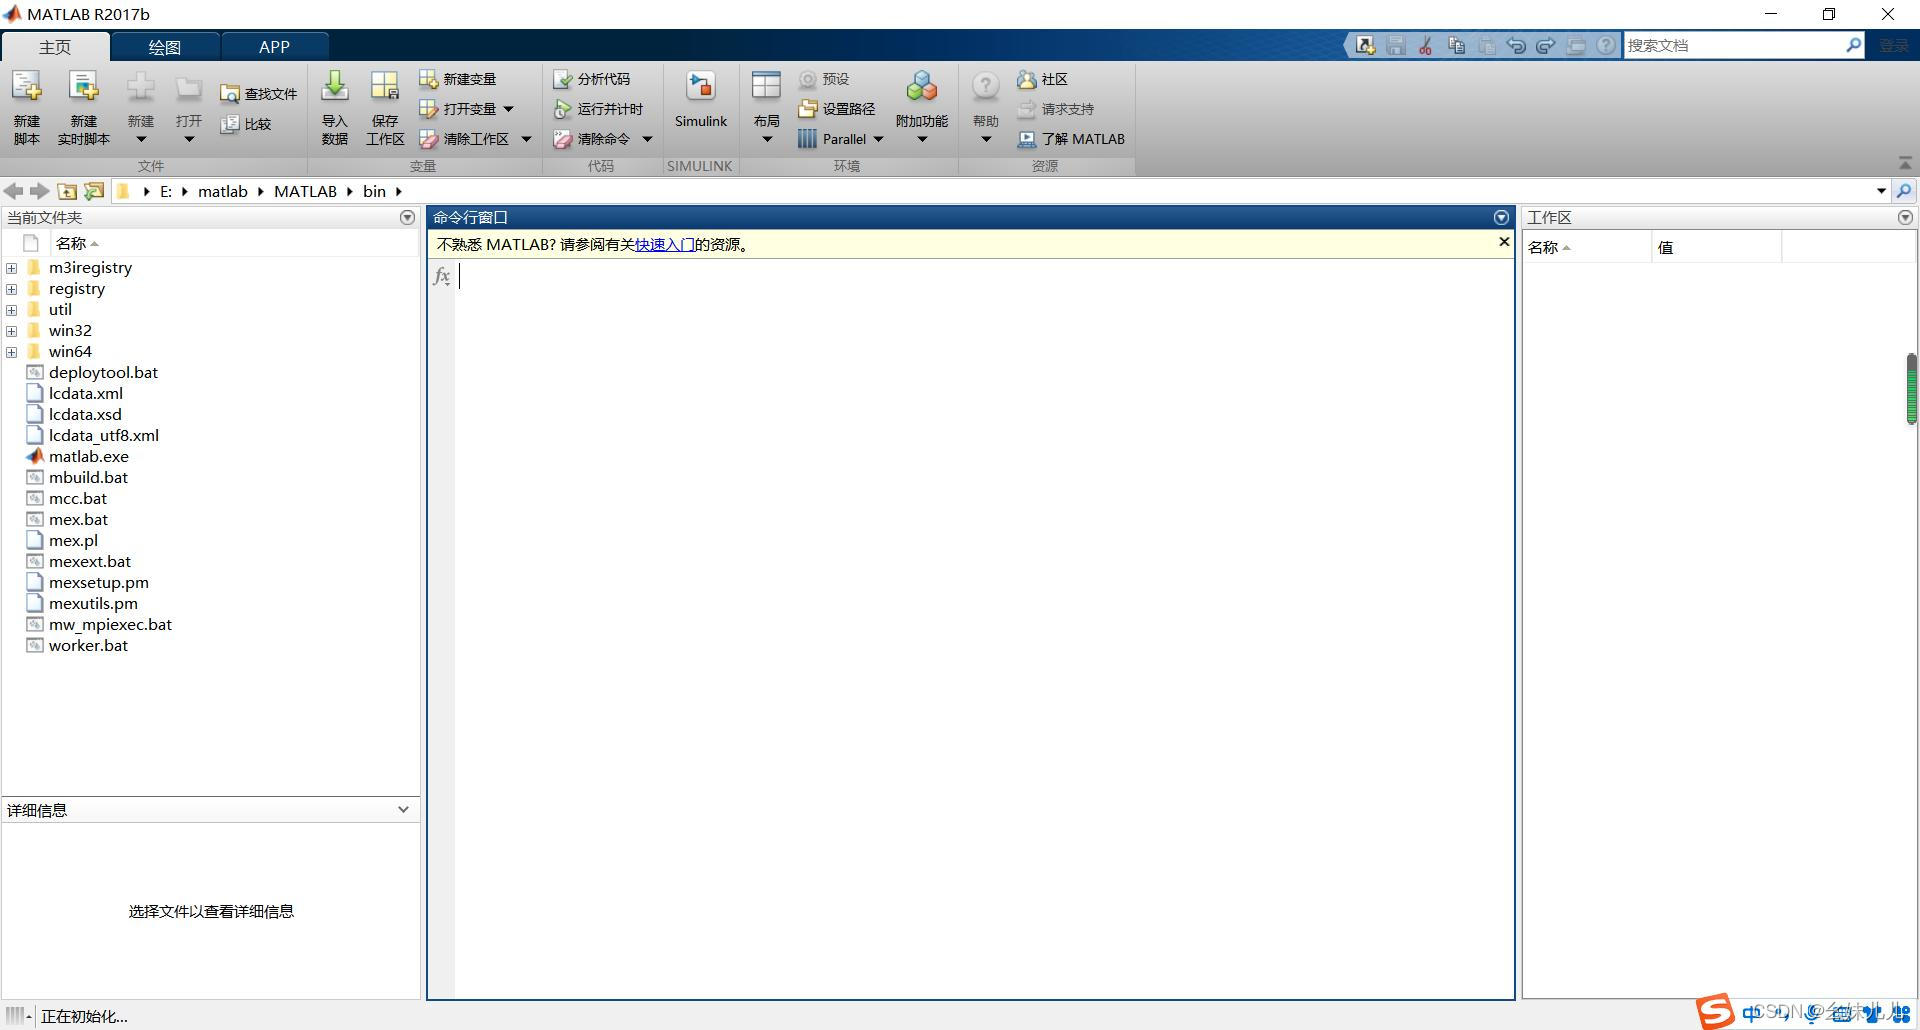Expand the 清除命令 dropdown arrow
The height and width of the screenshot is (1030, 1920).
[647, 139]
